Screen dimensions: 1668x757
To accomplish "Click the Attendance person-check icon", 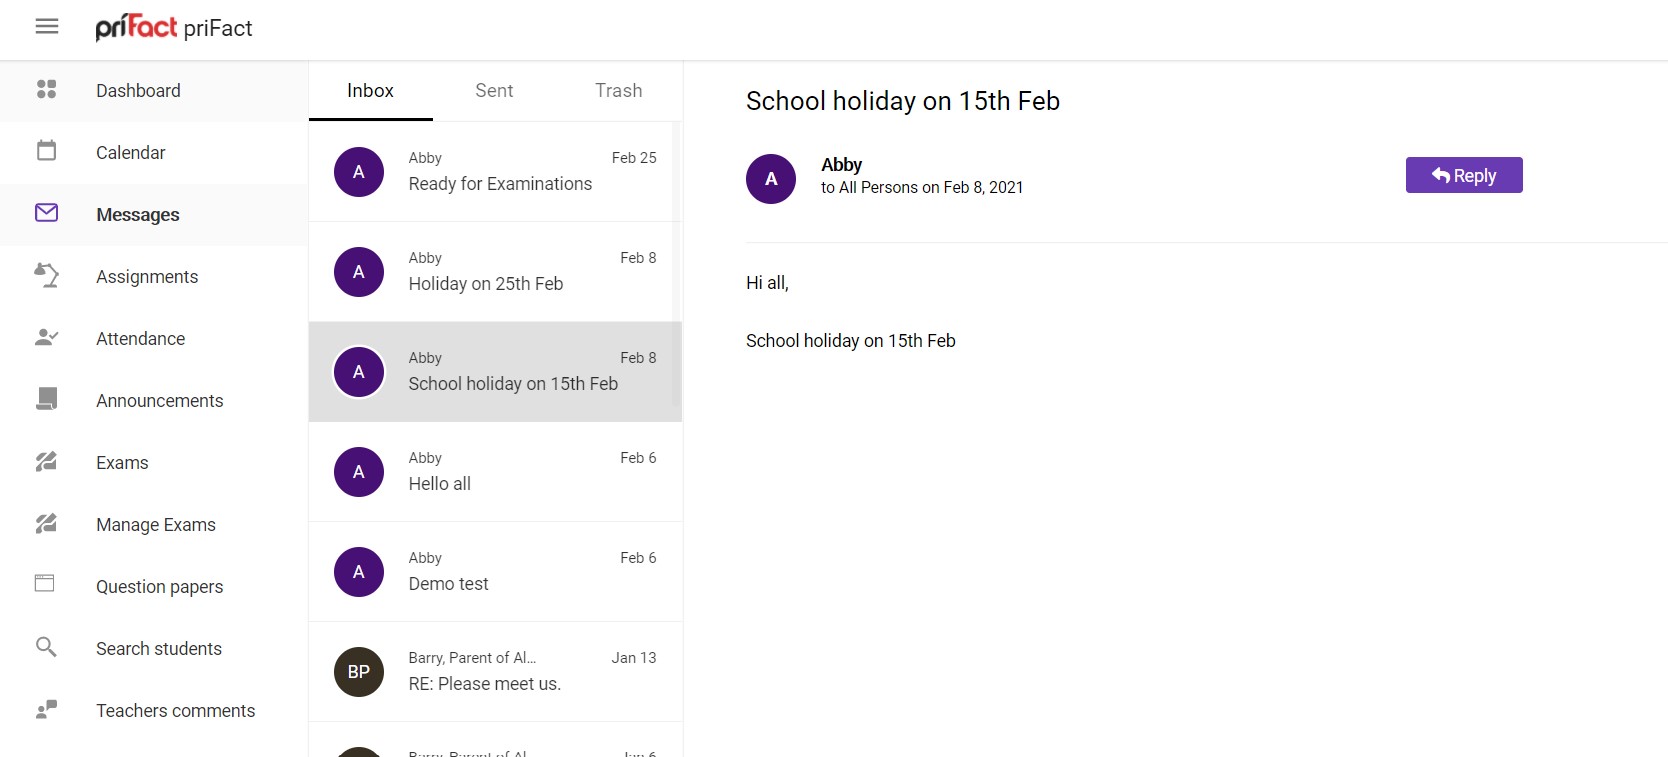I will point(46,338).
